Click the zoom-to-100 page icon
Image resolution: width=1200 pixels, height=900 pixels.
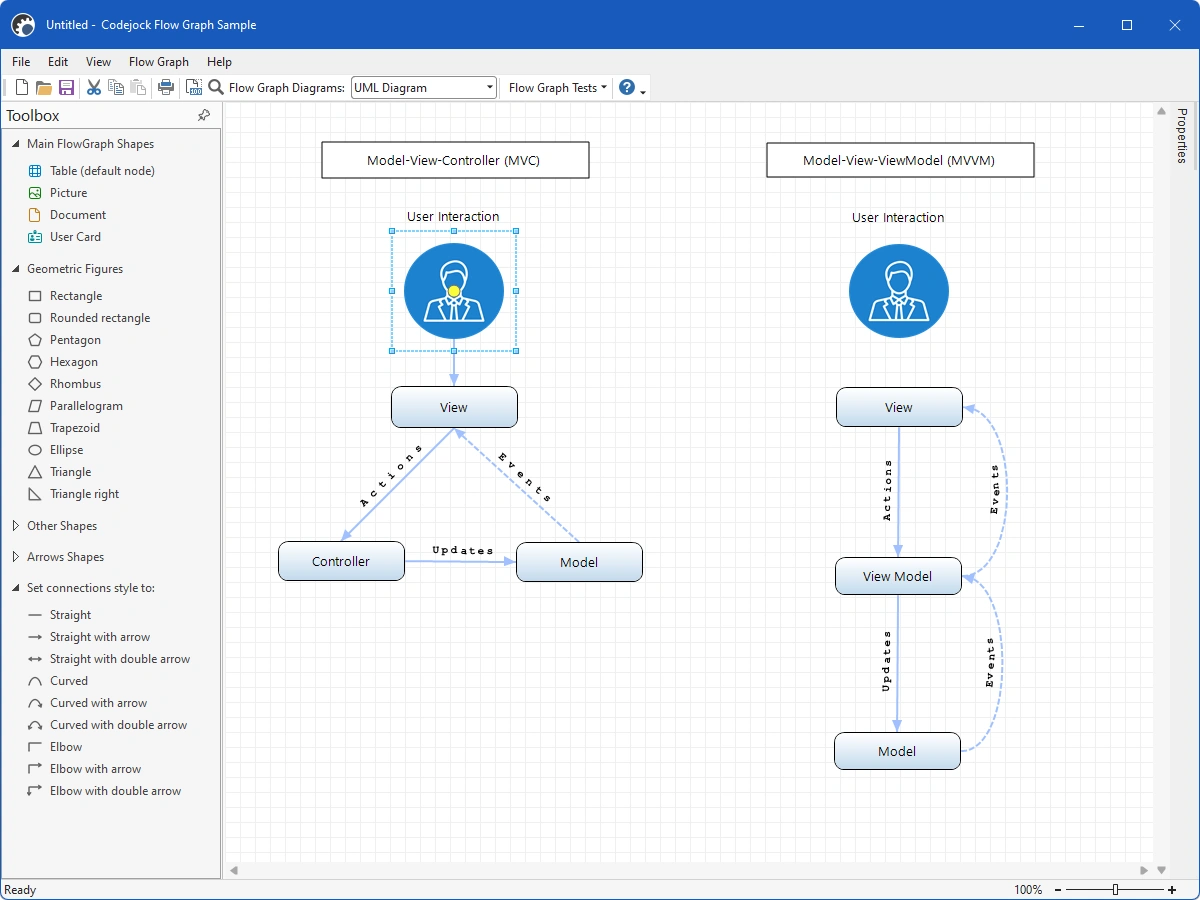[x=194, y=87]
